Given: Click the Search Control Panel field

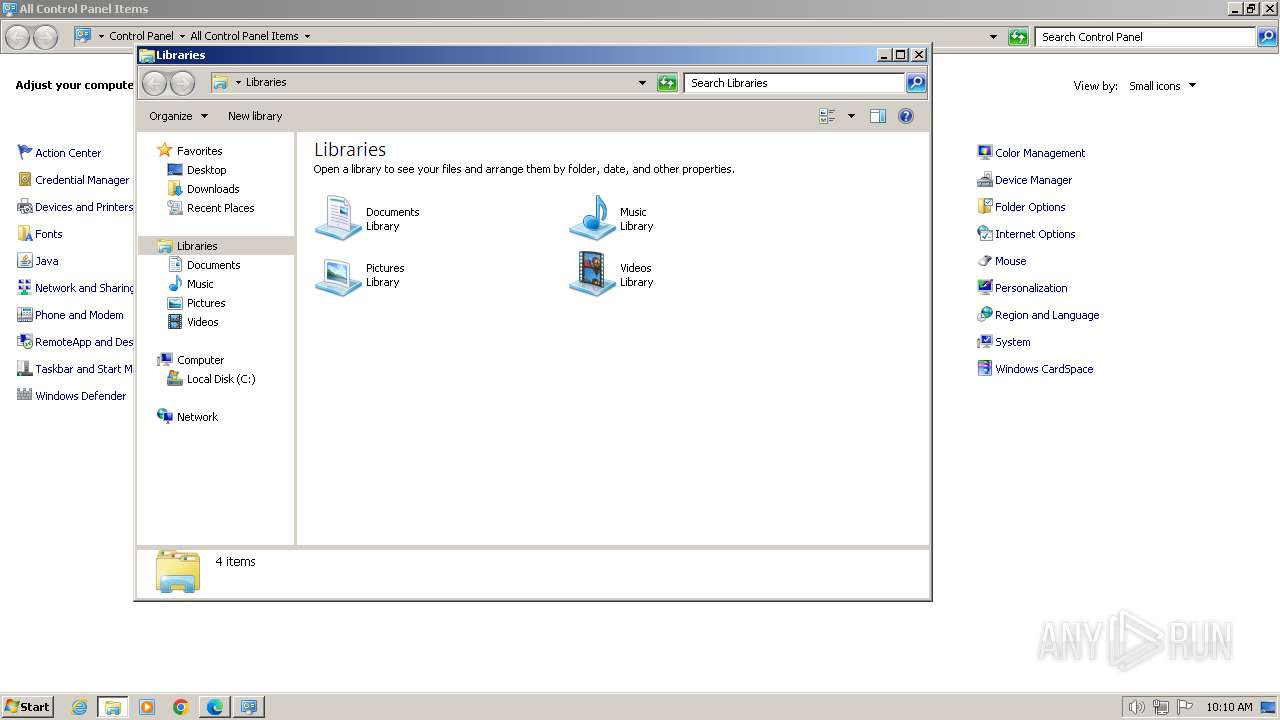Looking at the screenshot, I should (x=1146, y=37).
